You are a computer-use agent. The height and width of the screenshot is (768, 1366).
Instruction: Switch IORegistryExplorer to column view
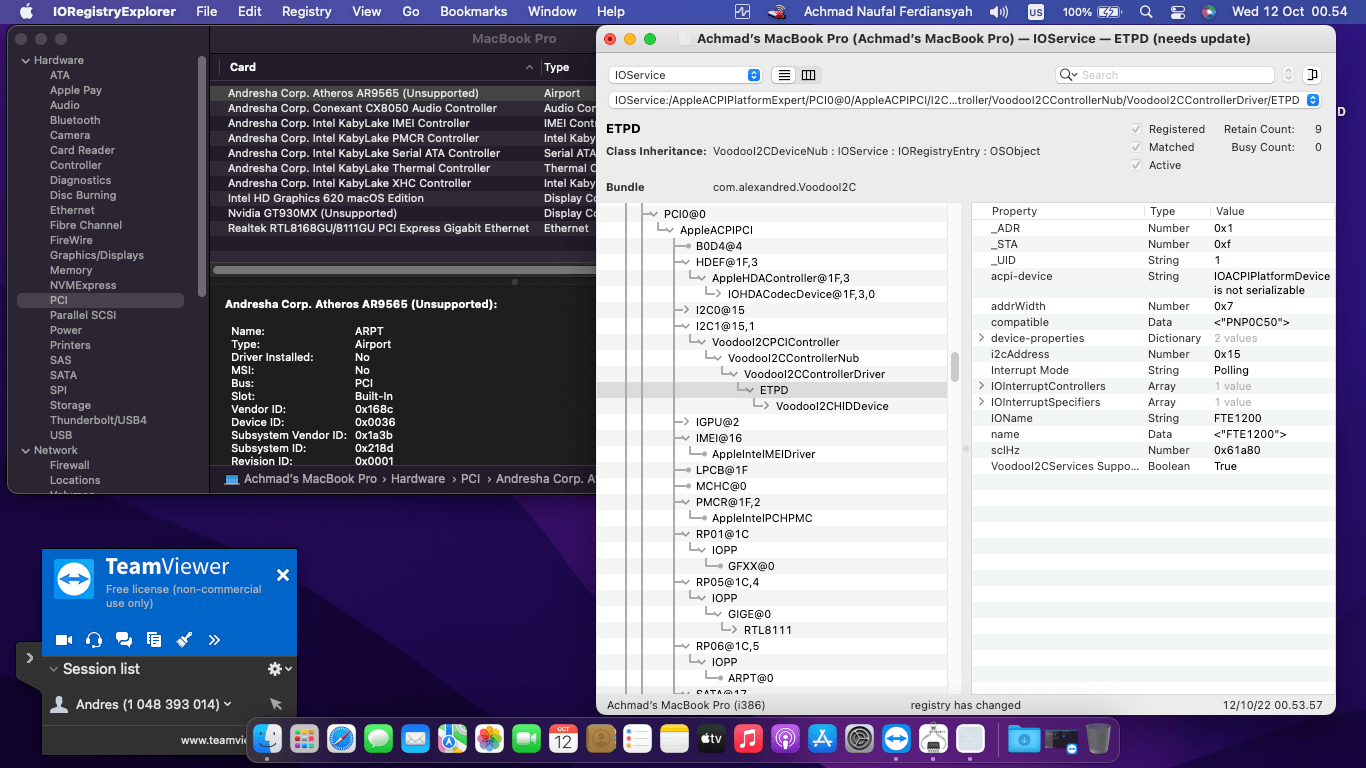(808, 75)
